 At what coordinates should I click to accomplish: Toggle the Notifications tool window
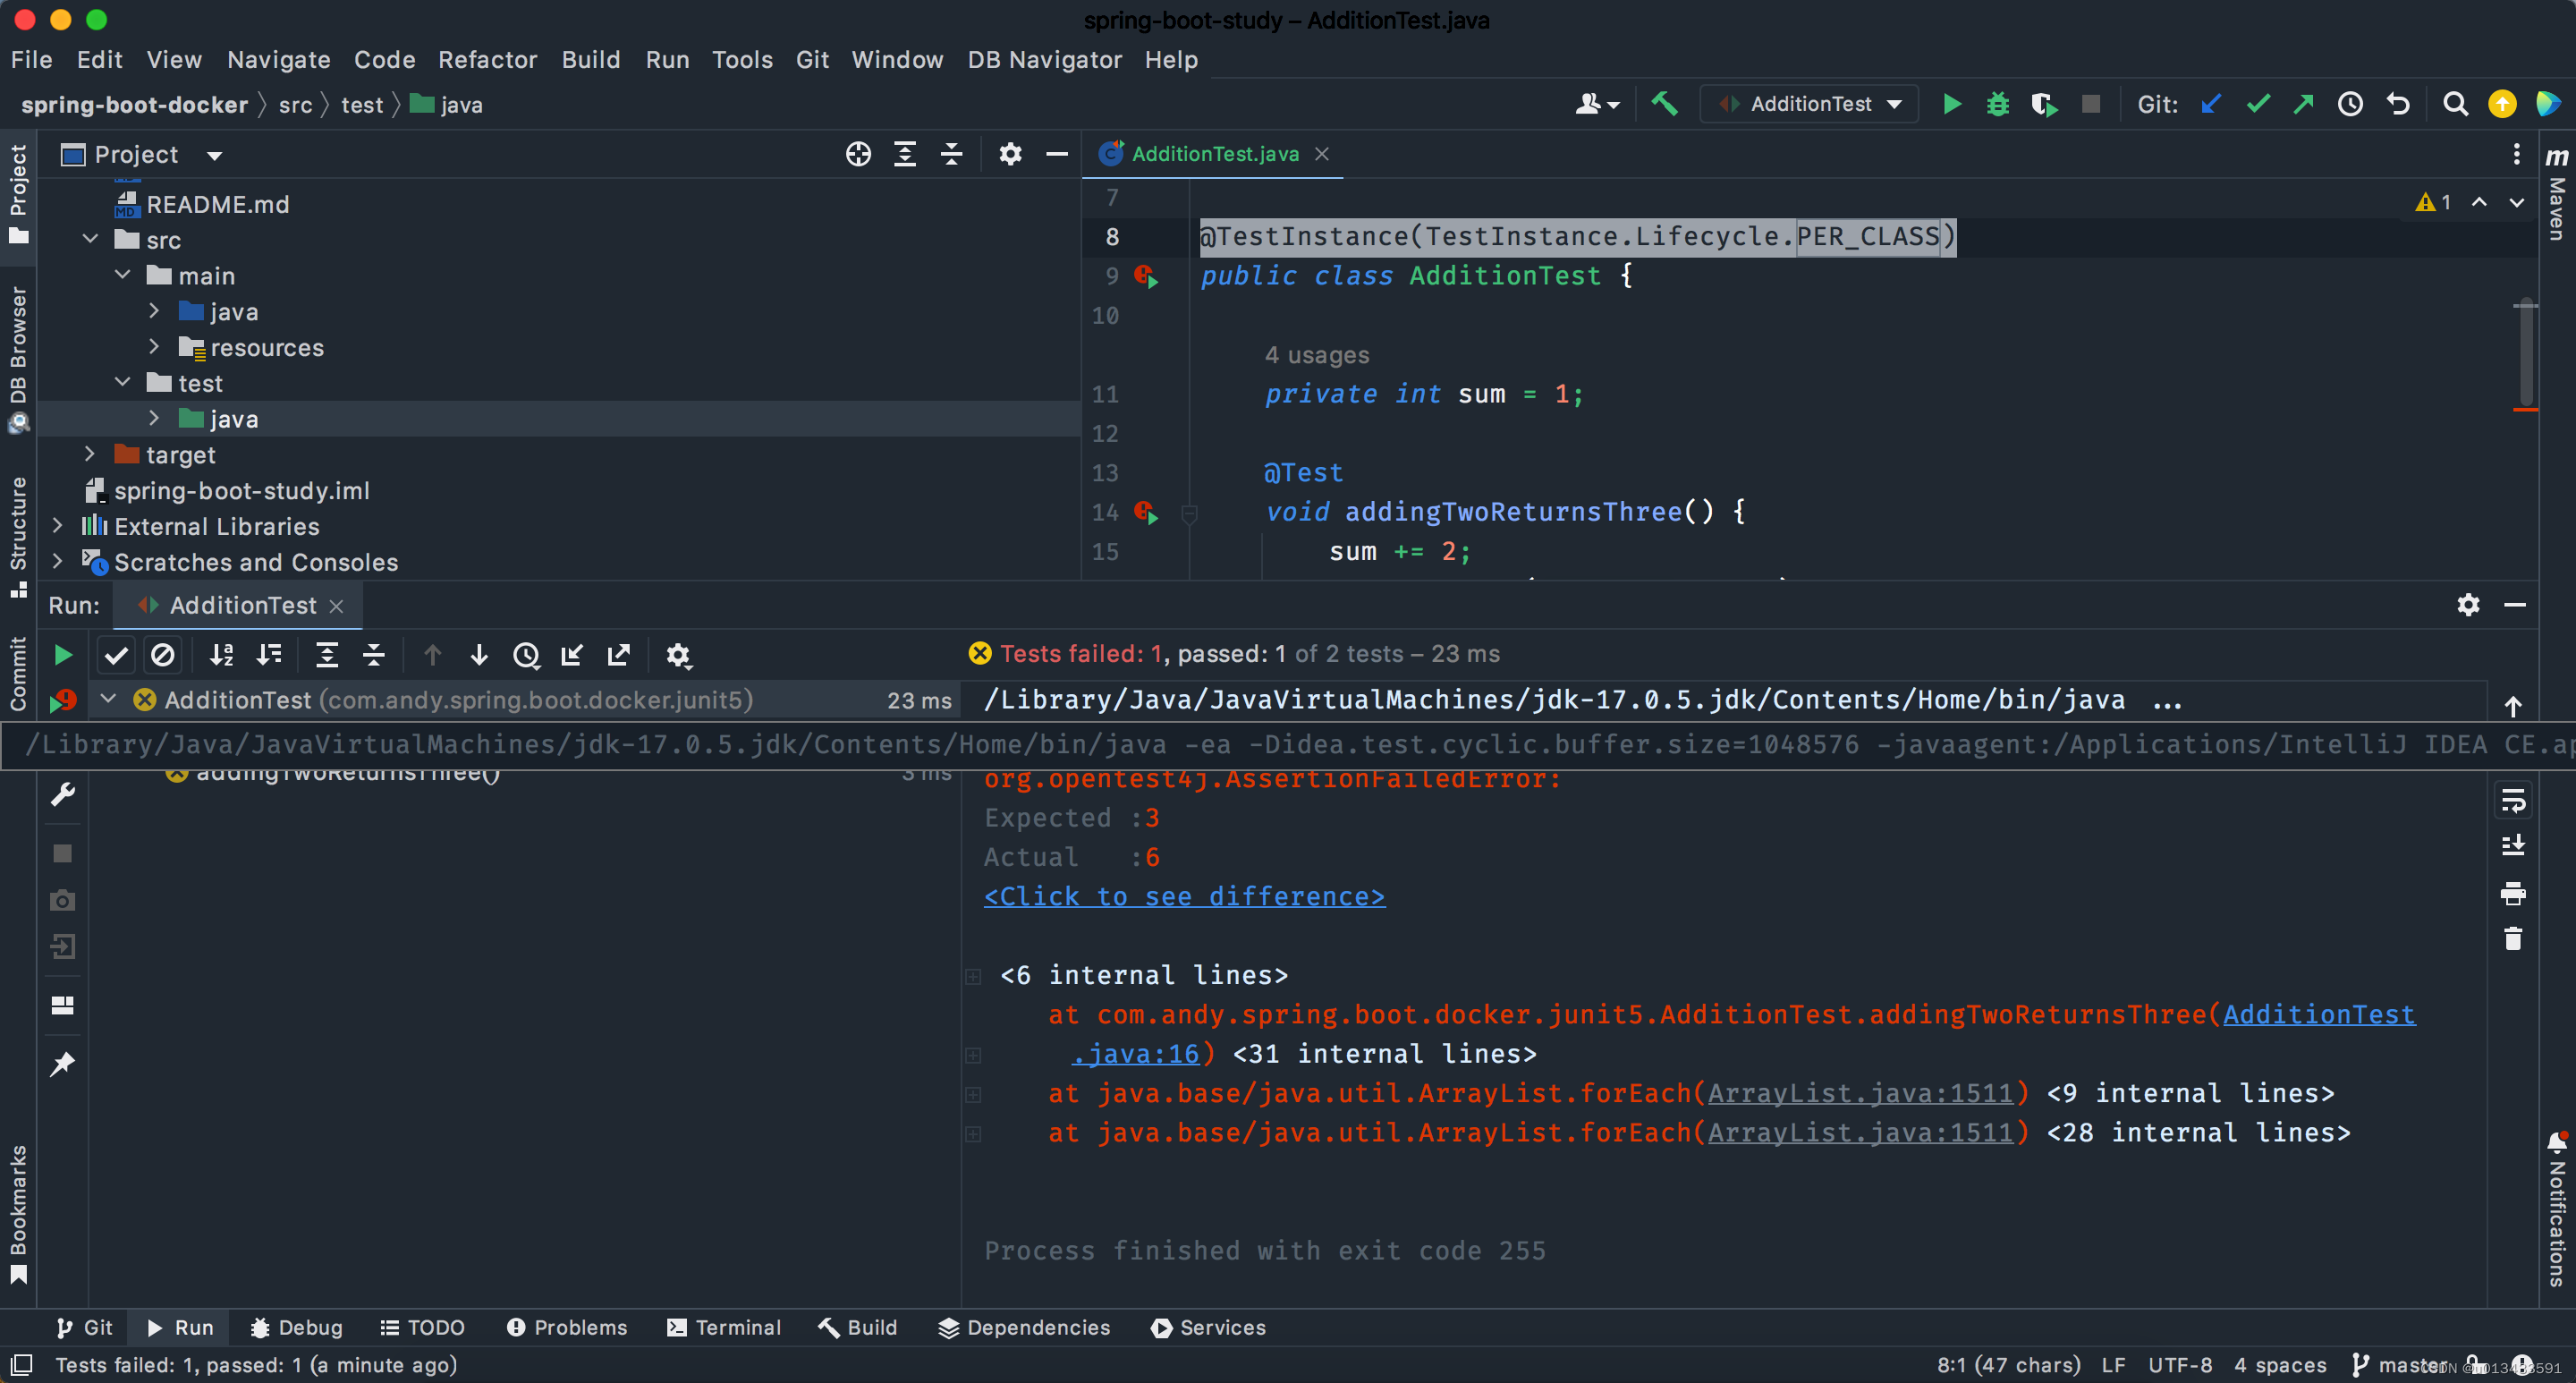[x=2557, y=1210]
